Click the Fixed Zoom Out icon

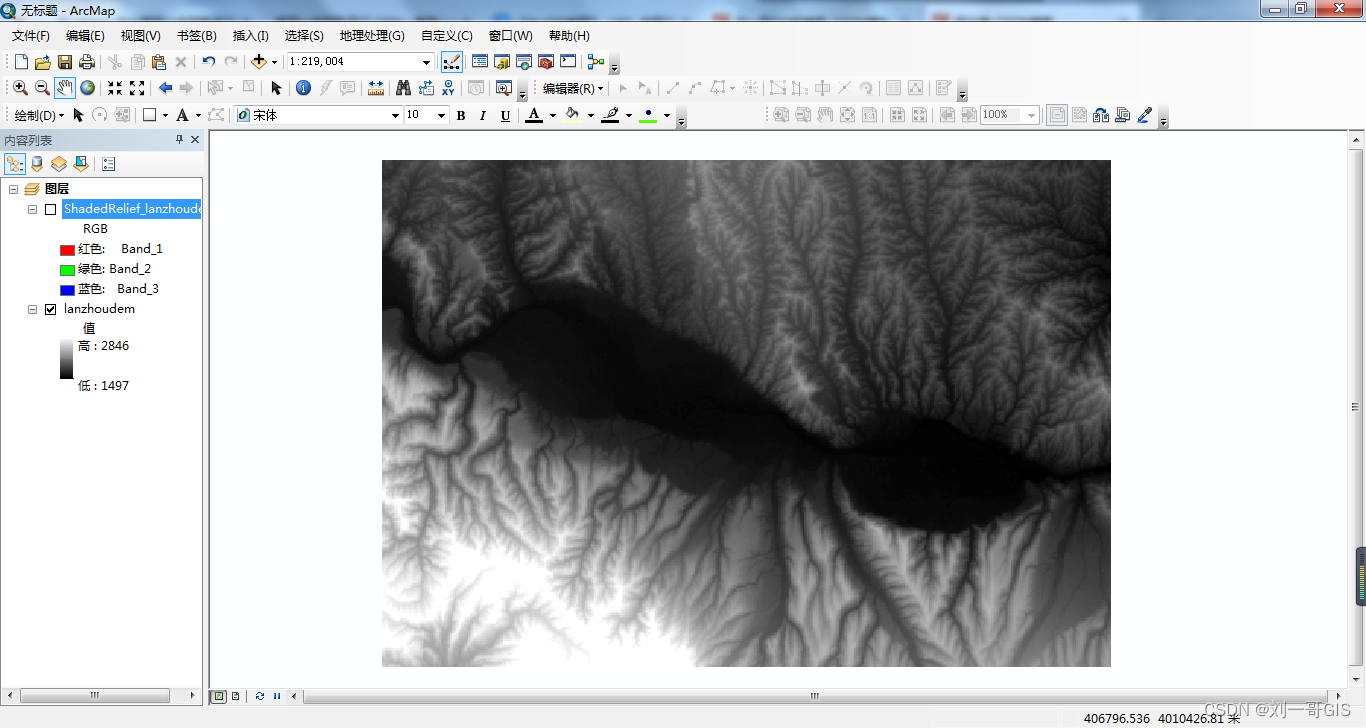point(137,88)
